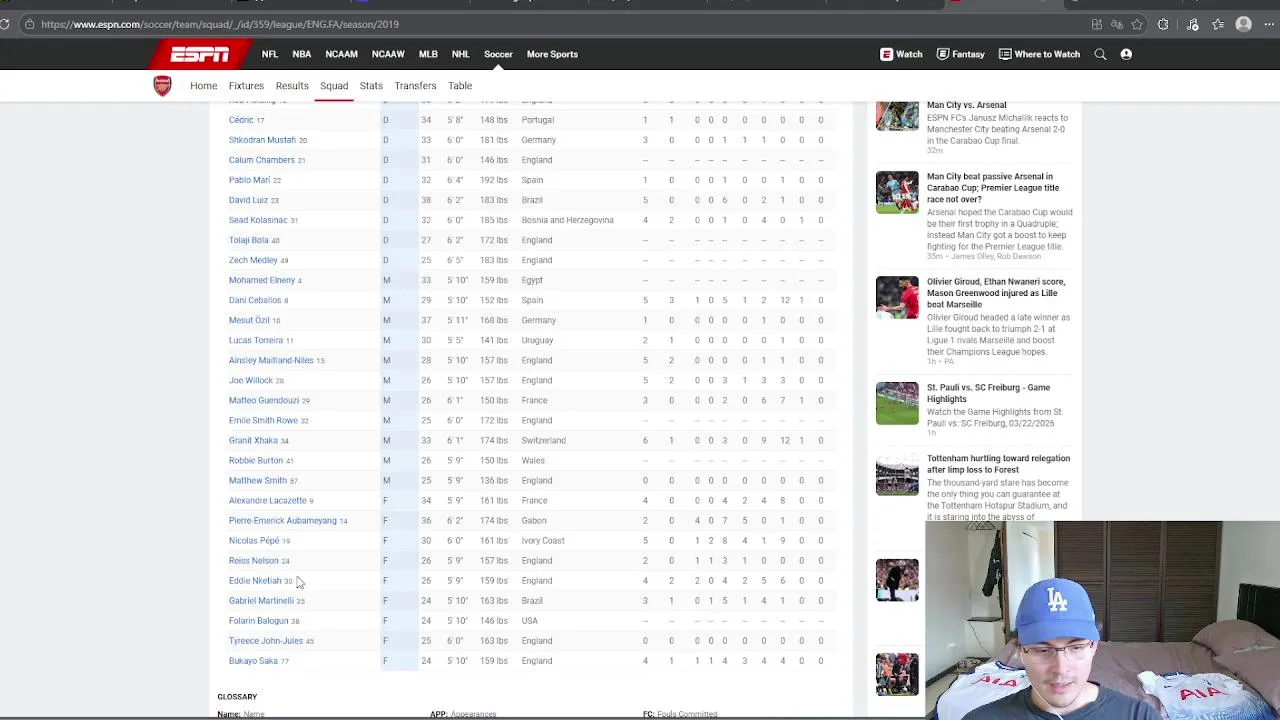Open player Folarin Balogun
The height and width of the screenshot is (720, 1280).
pyautogui.click(x=258, y=620)
